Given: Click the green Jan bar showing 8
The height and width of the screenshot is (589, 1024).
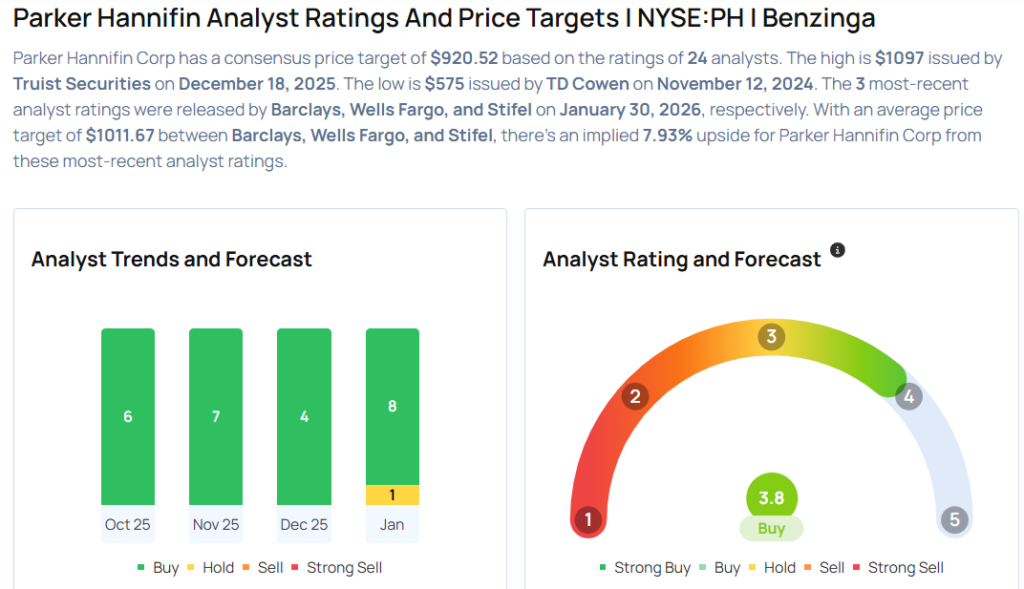Looking at the screenshot, I should 392,406.
